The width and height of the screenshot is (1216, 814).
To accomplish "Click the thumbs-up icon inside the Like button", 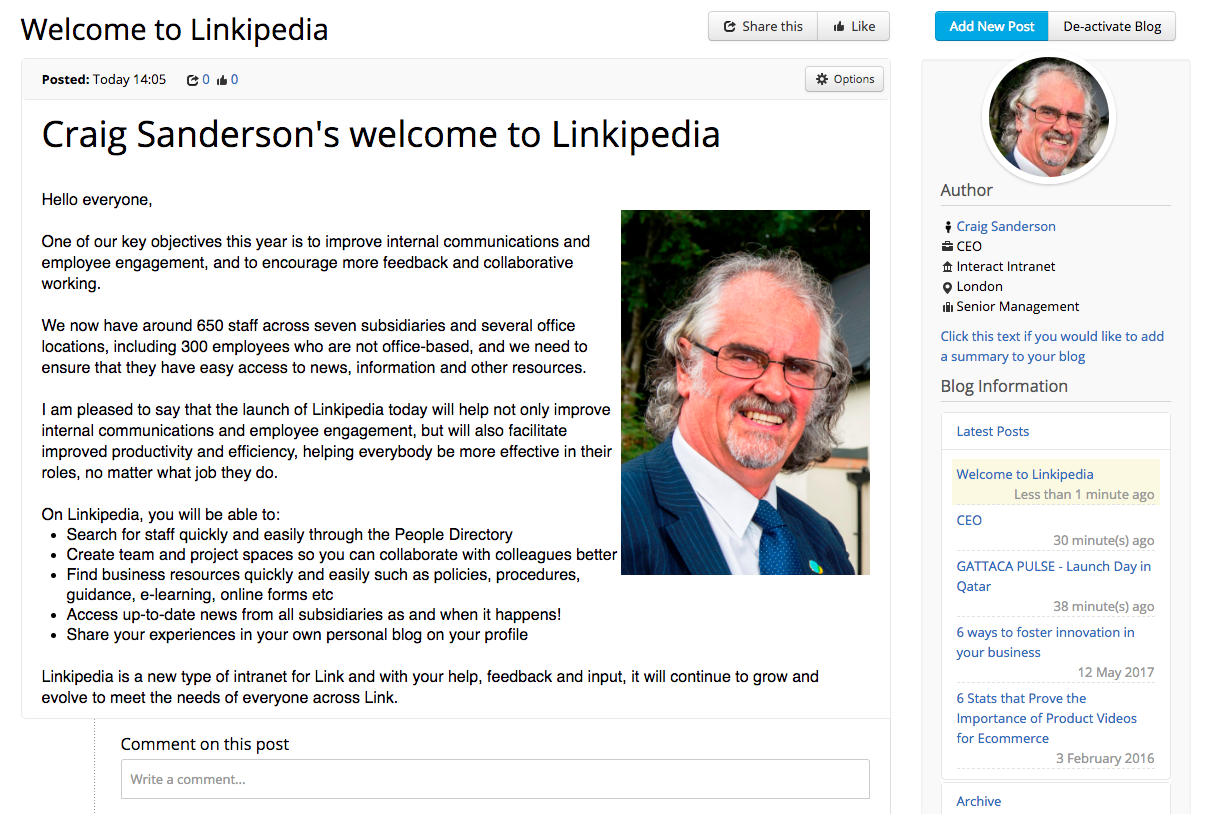I will [x=838, y=26].
